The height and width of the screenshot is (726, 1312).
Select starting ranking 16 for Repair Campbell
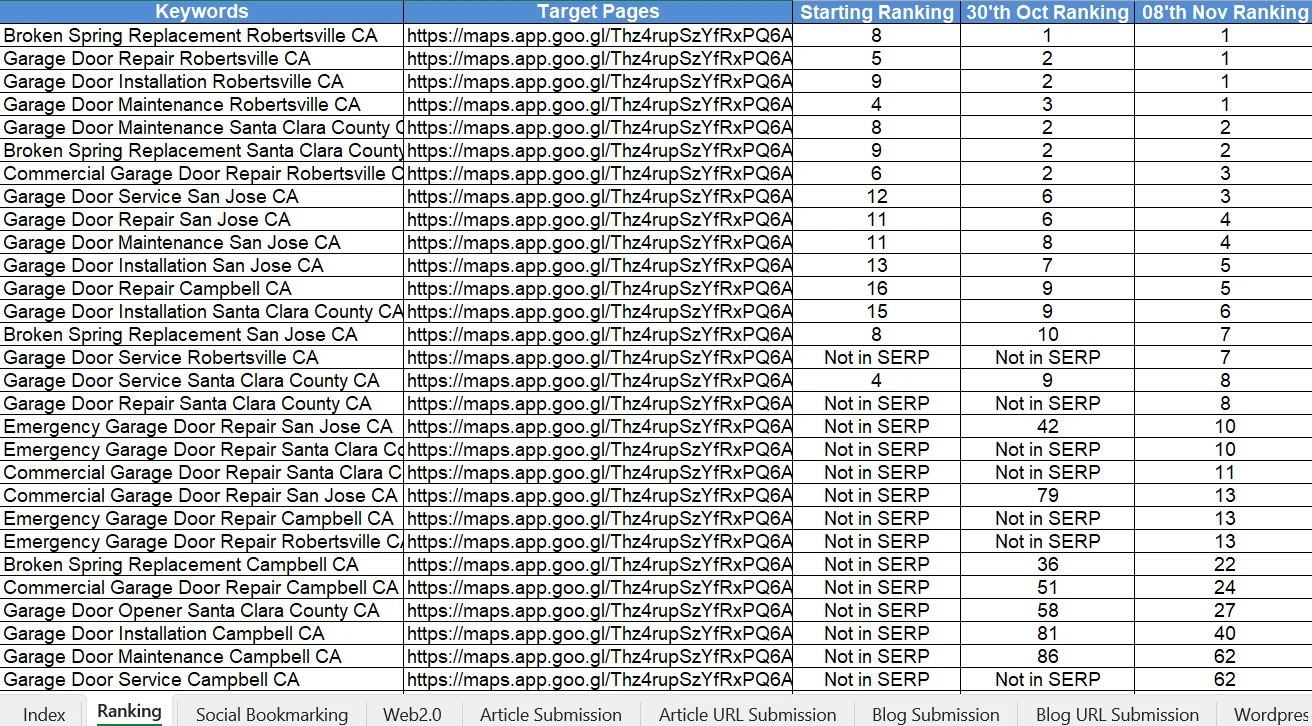pyautogui.click(x=877, y=288)
